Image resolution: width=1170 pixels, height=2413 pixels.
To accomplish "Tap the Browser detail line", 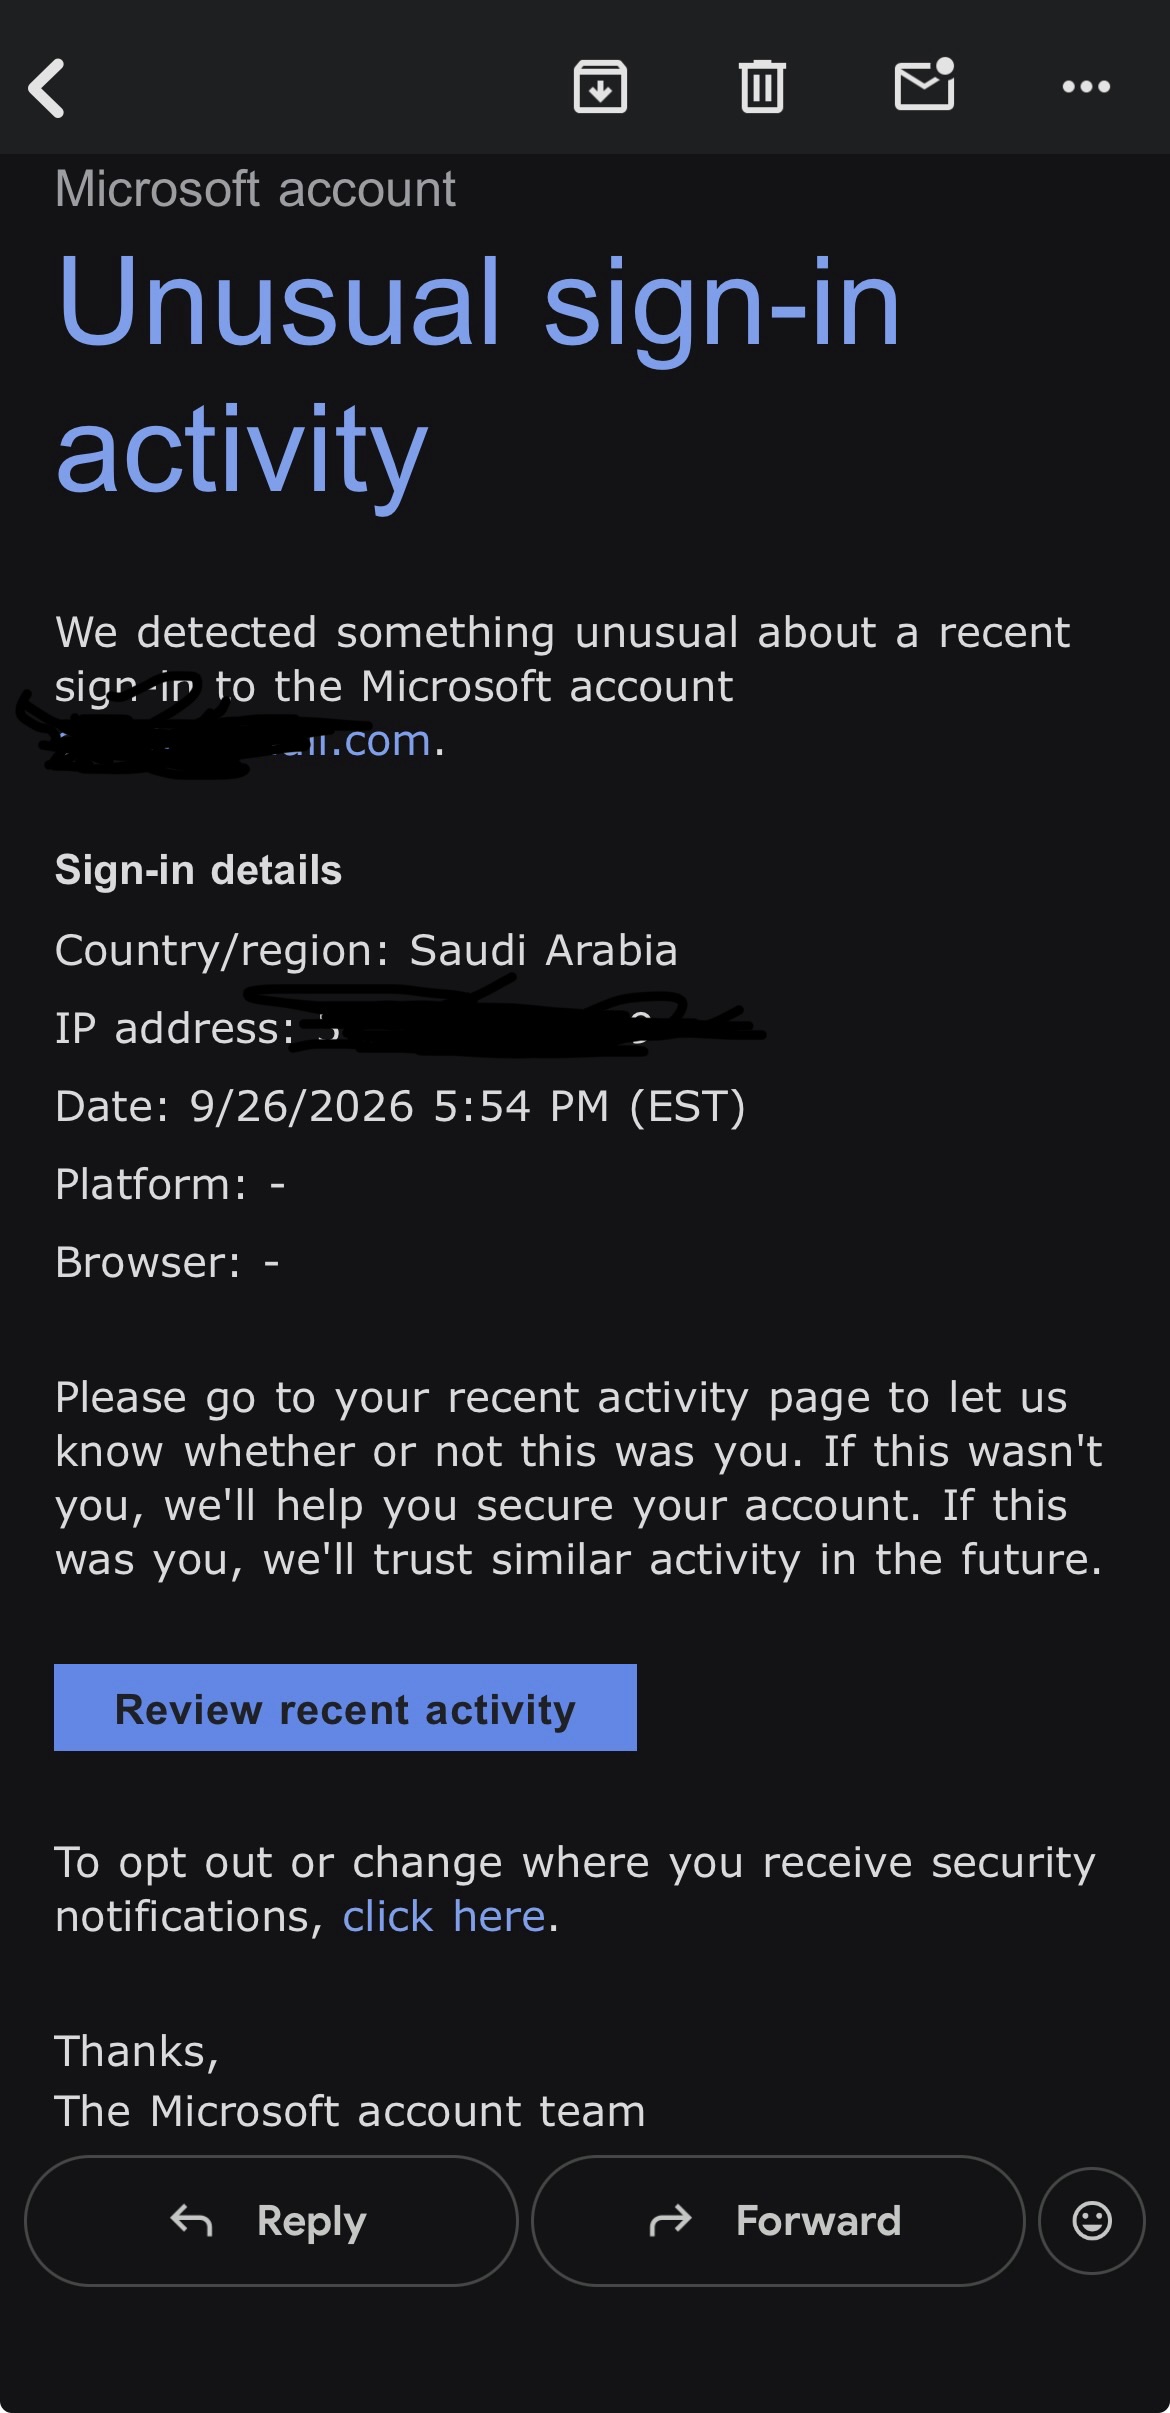I will [x=167, y=1262].
